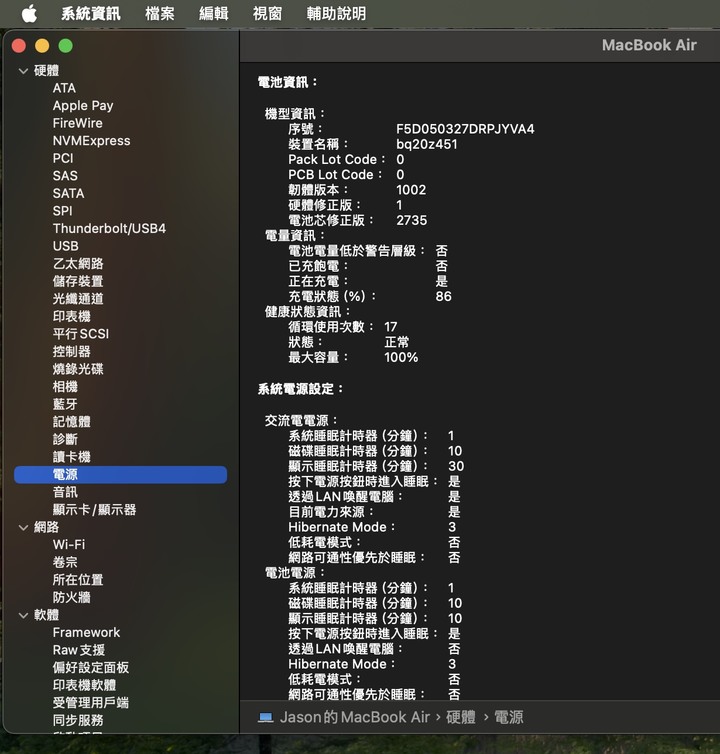Viewport: 720px width, 754px height.
Task: Select USB in the sidebar
Action: point(65,246)
